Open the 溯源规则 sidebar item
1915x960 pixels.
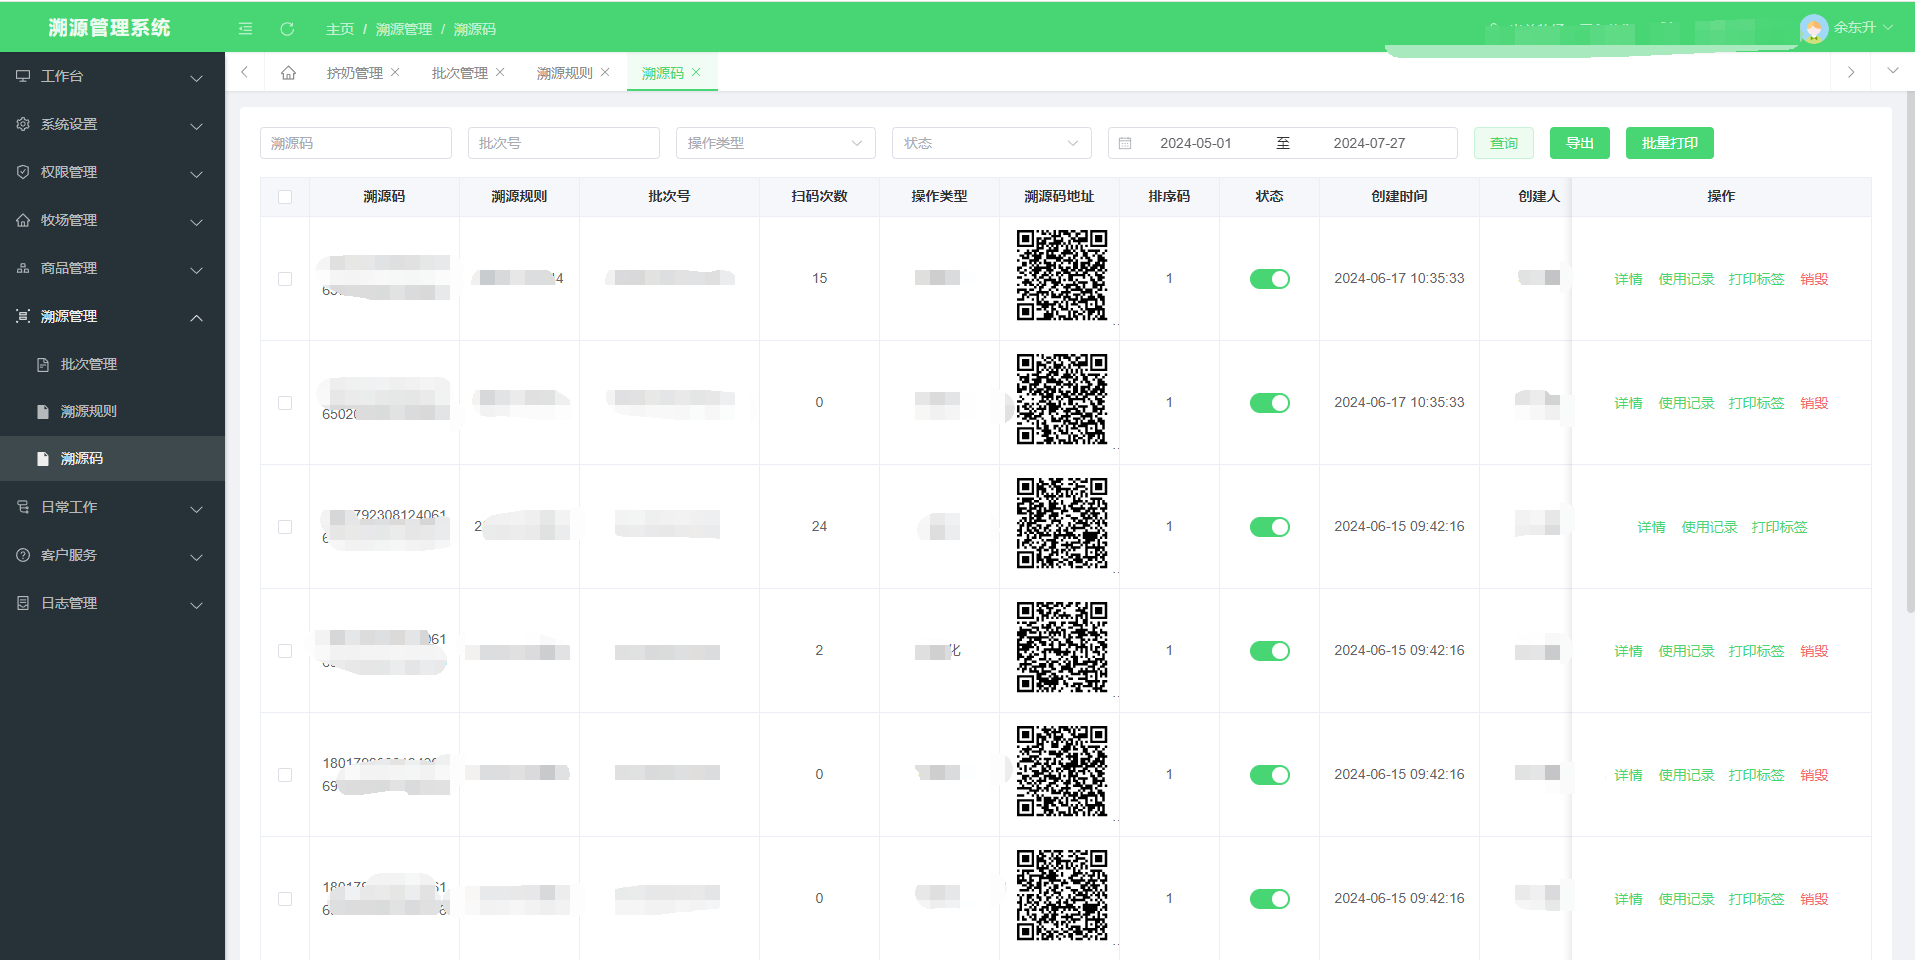pyautogui.click(x=112, y=411)
